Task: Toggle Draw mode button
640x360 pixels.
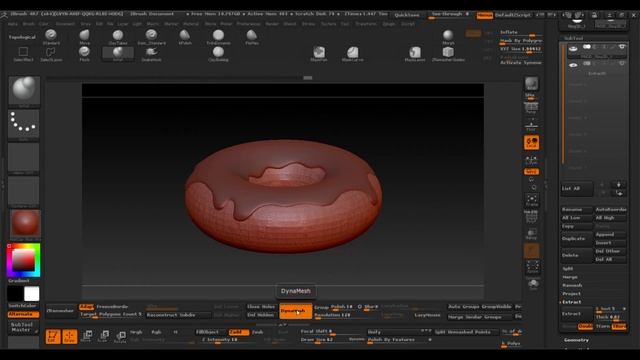Action: [x=69, y=336]
